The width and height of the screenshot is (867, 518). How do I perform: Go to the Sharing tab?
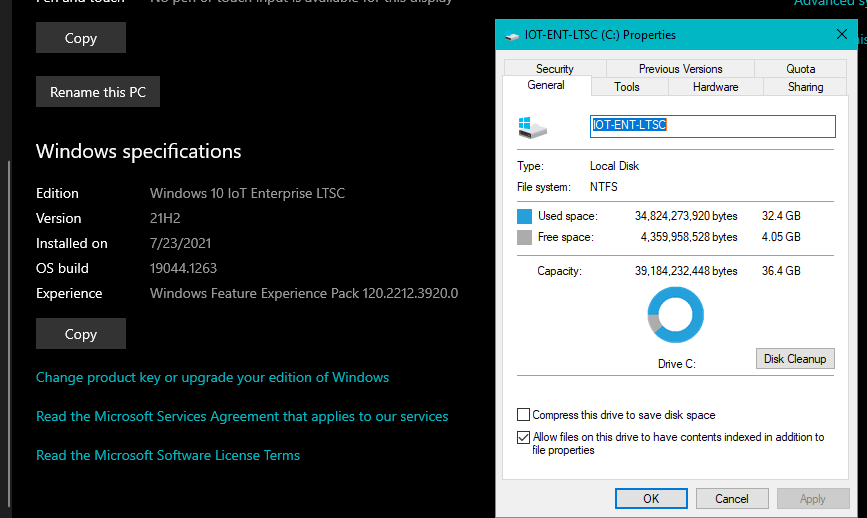[805, 87]
